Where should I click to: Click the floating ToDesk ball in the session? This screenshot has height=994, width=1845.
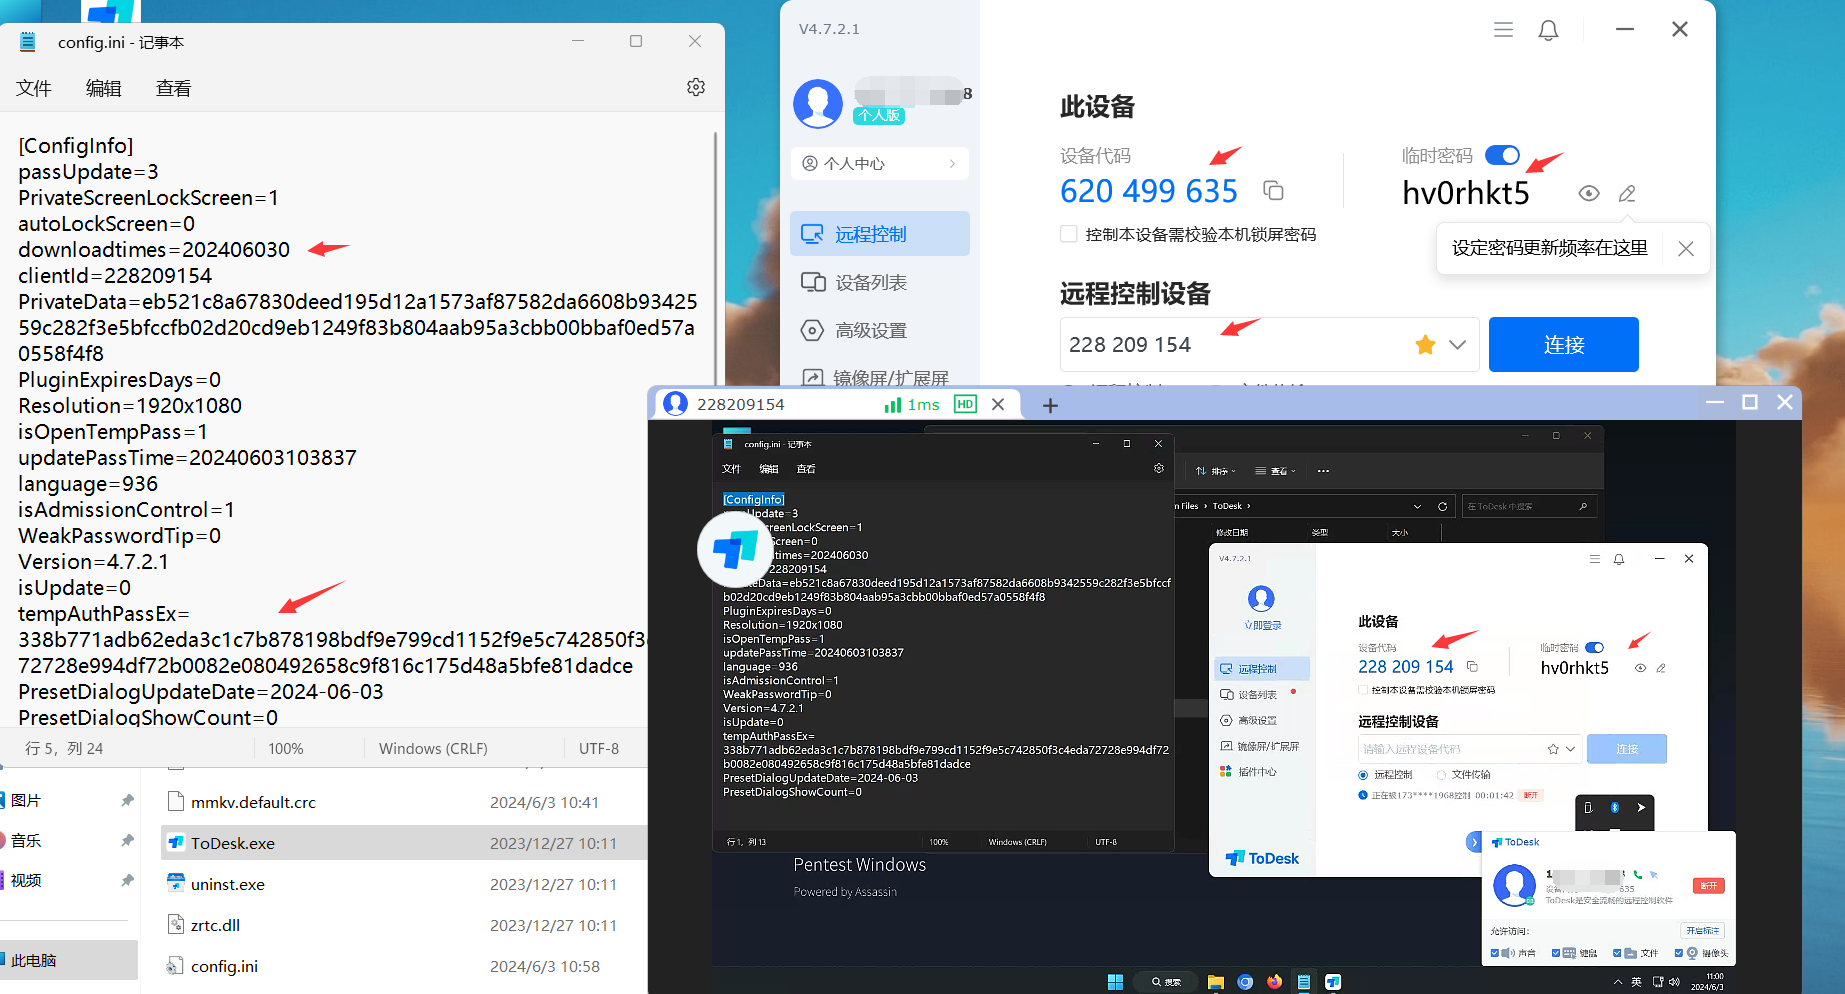pyautogui.click(x=735, y=548)
